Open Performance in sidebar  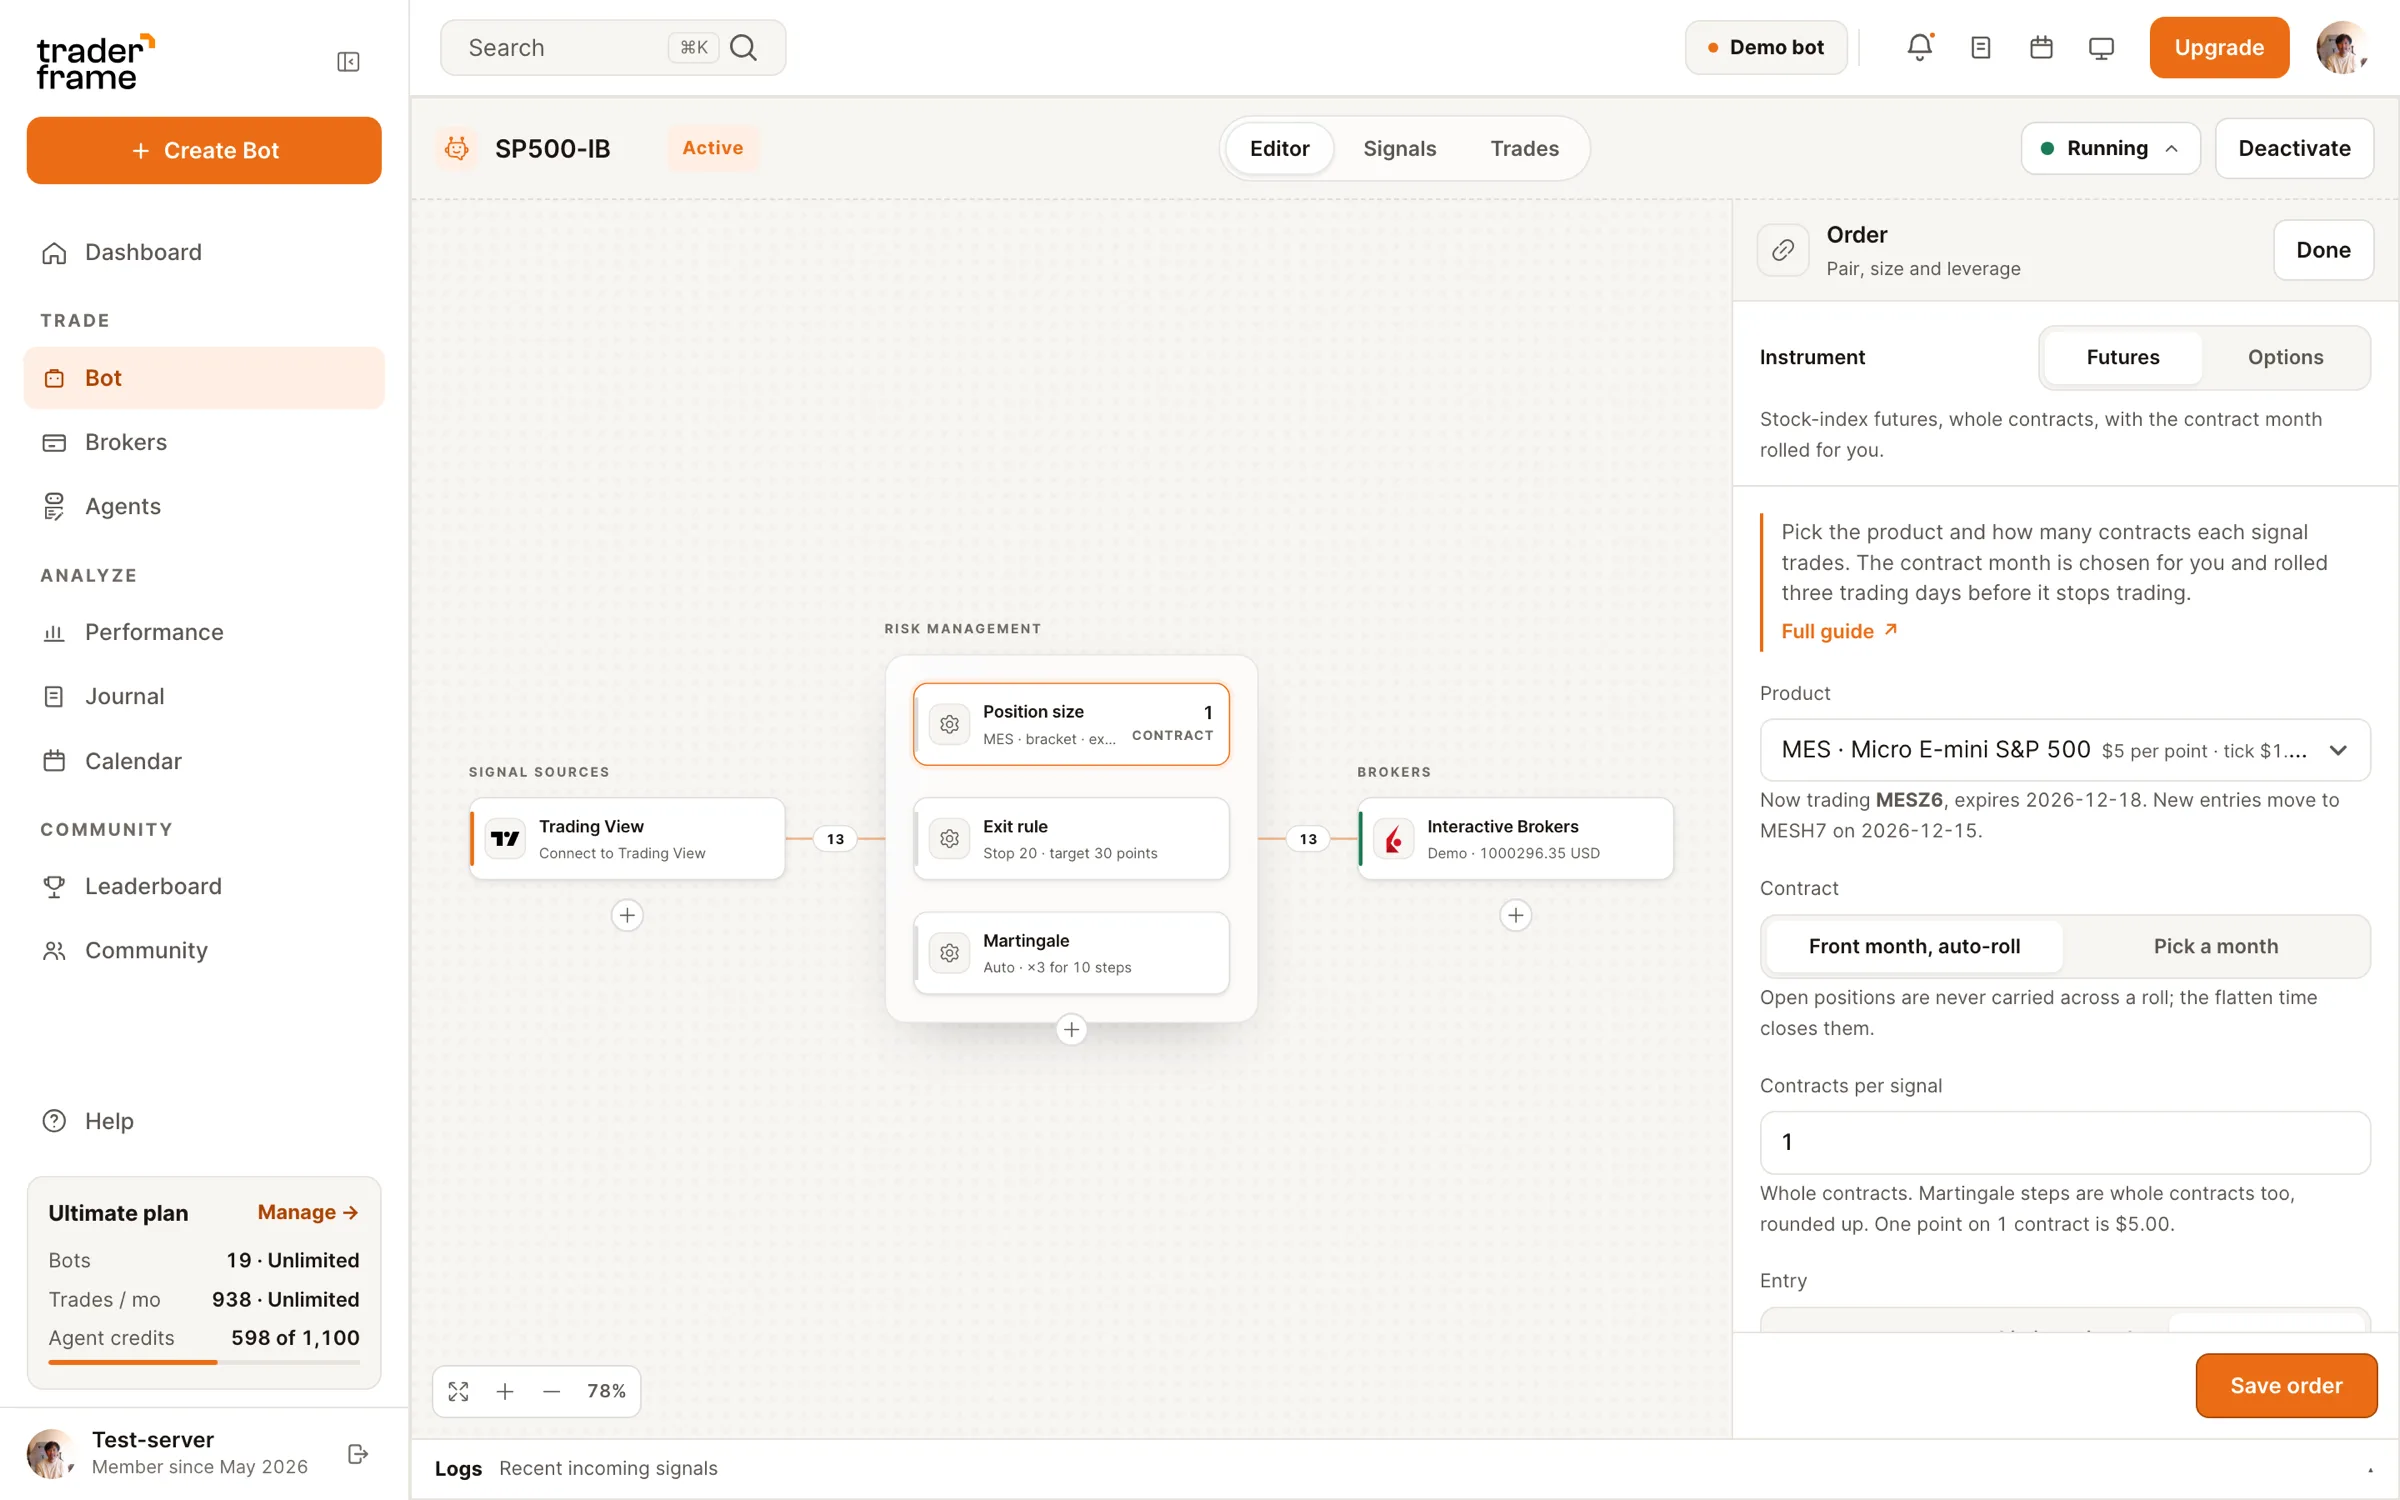tap(204, 632)
